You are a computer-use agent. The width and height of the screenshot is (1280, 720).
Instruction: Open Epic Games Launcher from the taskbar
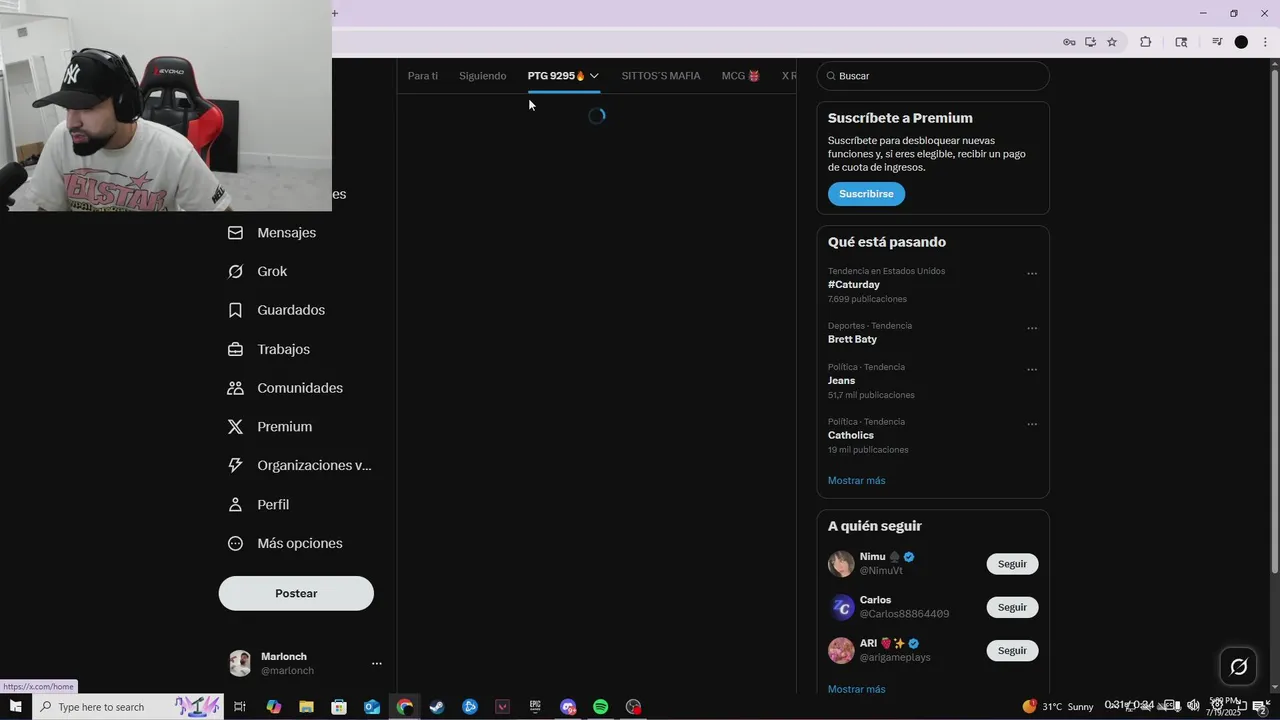click(535, 707)
